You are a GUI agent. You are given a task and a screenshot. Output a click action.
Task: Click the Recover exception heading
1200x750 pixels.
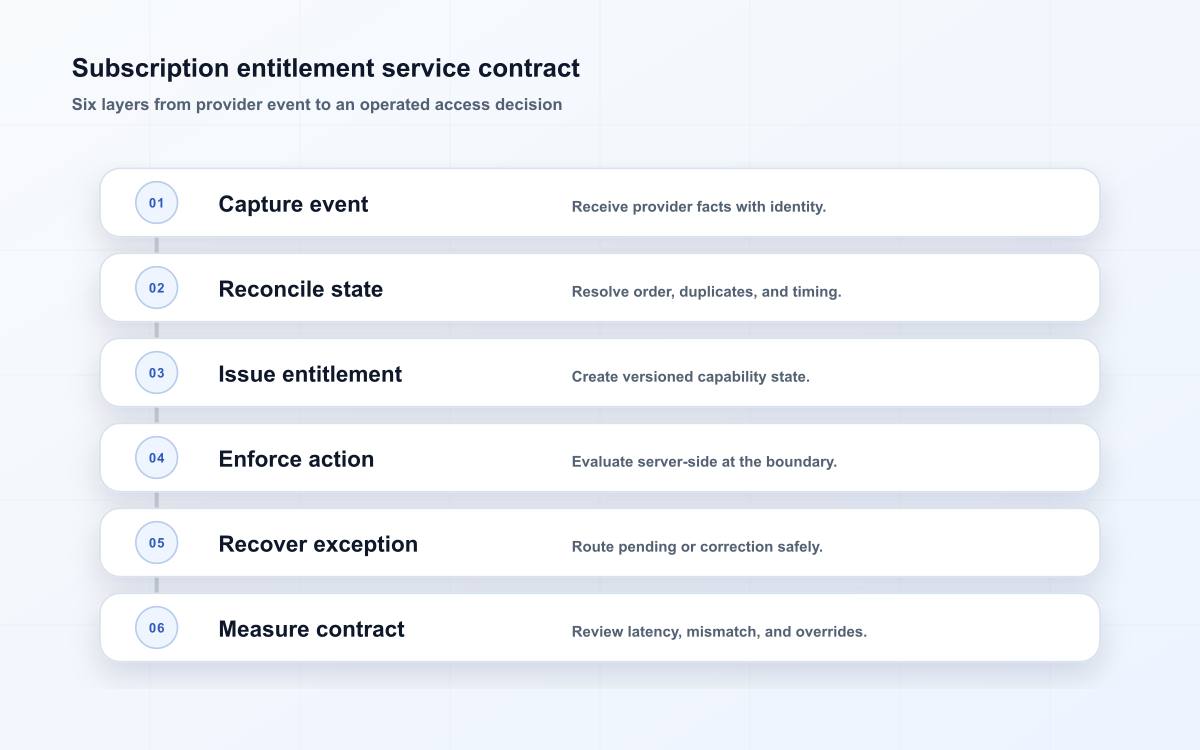tap(318, 544)
